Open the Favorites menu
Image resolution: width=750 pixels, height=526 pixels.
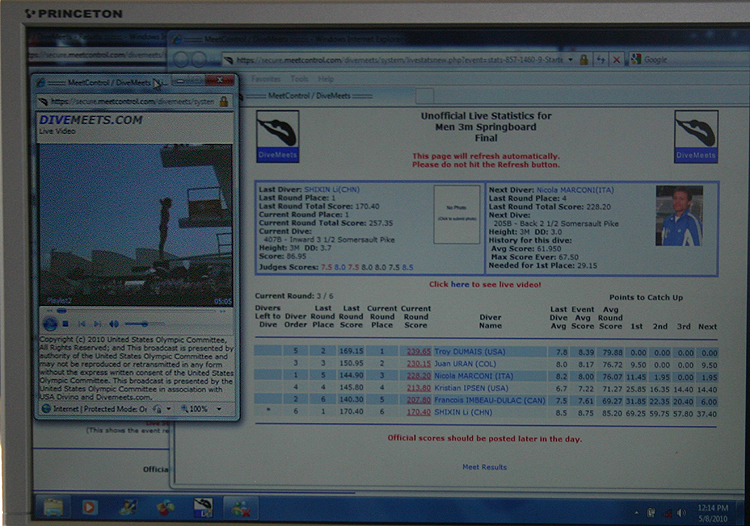point(266,79)
